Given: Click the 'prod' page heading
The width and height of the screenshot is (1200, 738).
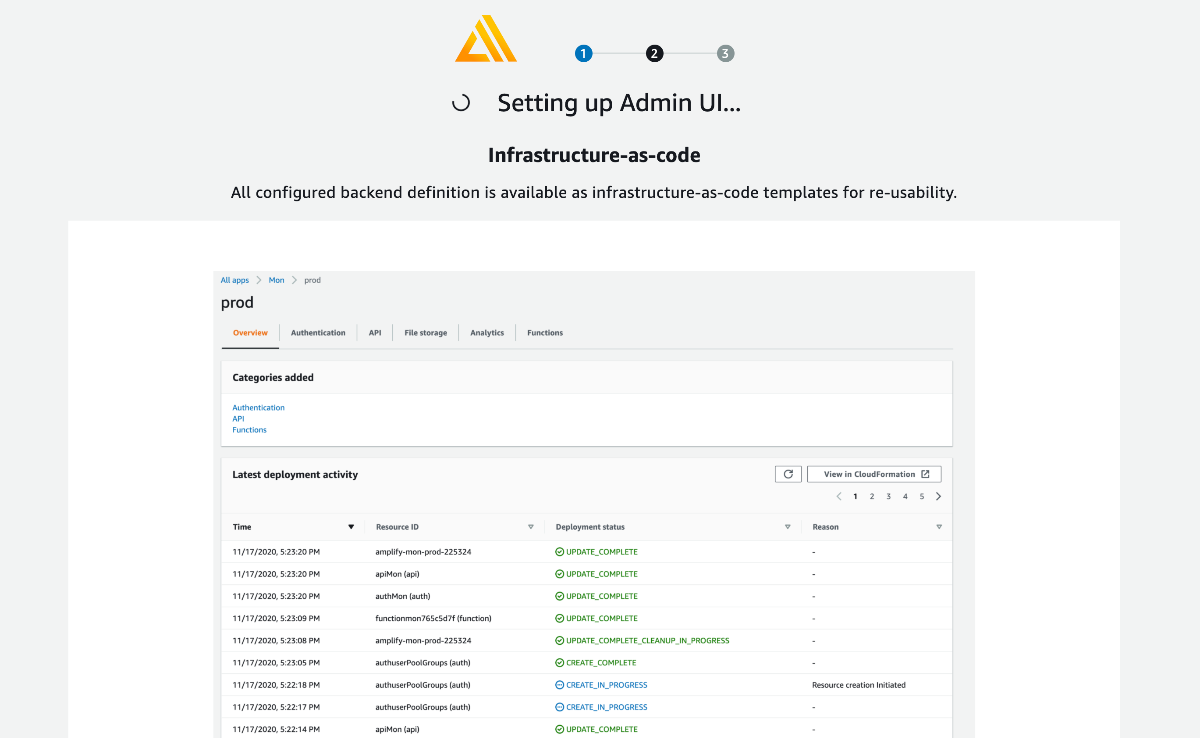Looking at the screenshot, I should pos(237,302).
